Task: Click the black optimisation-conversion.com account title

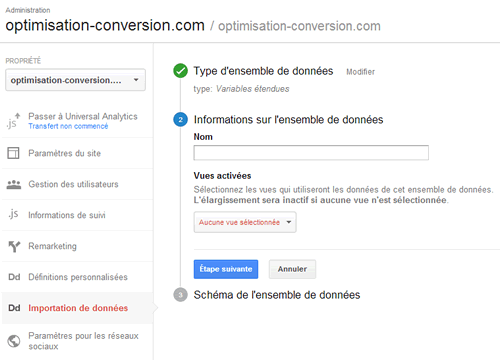Action: click(x=105, y=26)
